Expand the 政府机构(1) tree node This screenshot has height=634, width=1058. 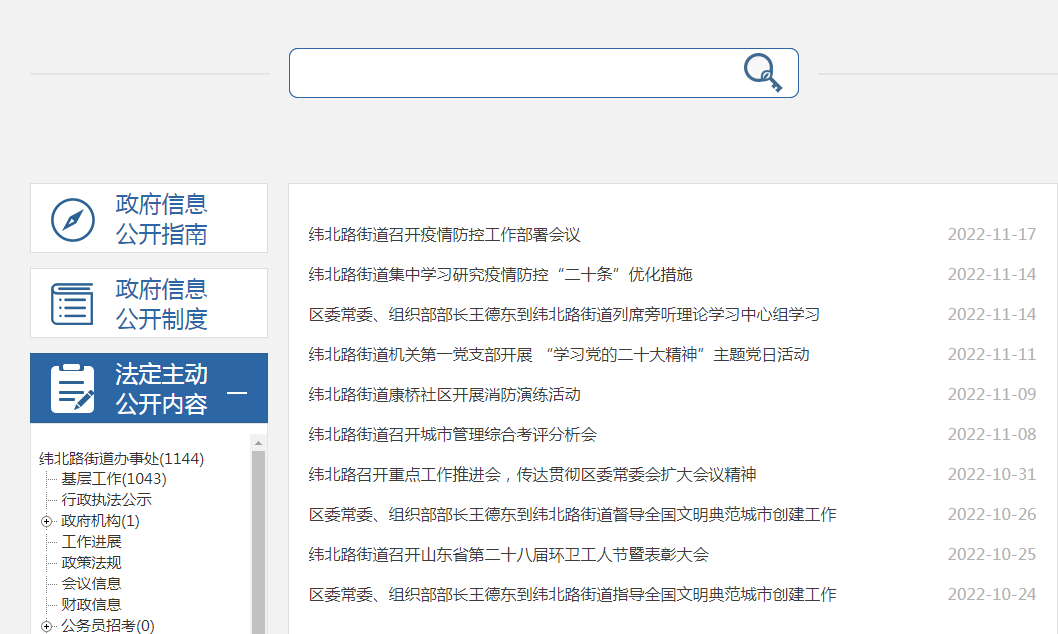(47, 521)
